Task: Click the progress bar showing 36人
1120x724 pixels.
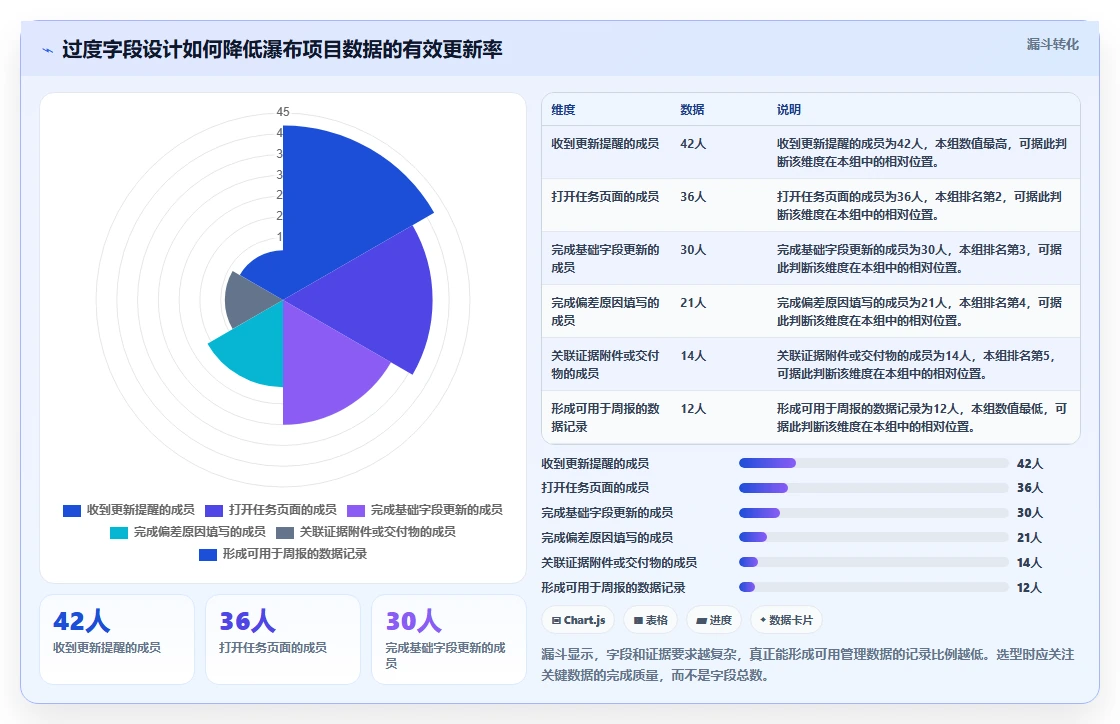Action: click(874, 488)
